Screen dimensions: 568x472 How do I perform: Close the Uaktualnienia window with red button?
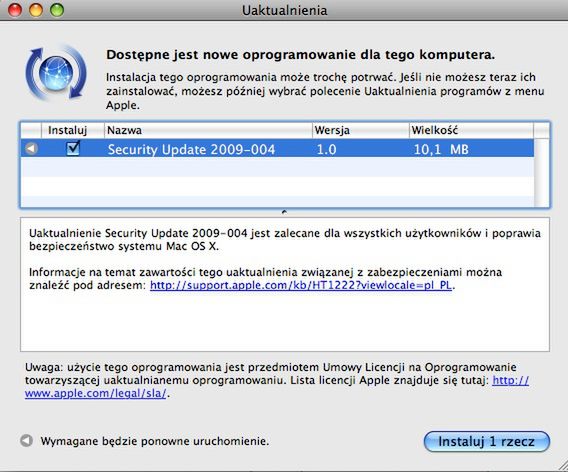pos(15,10)
